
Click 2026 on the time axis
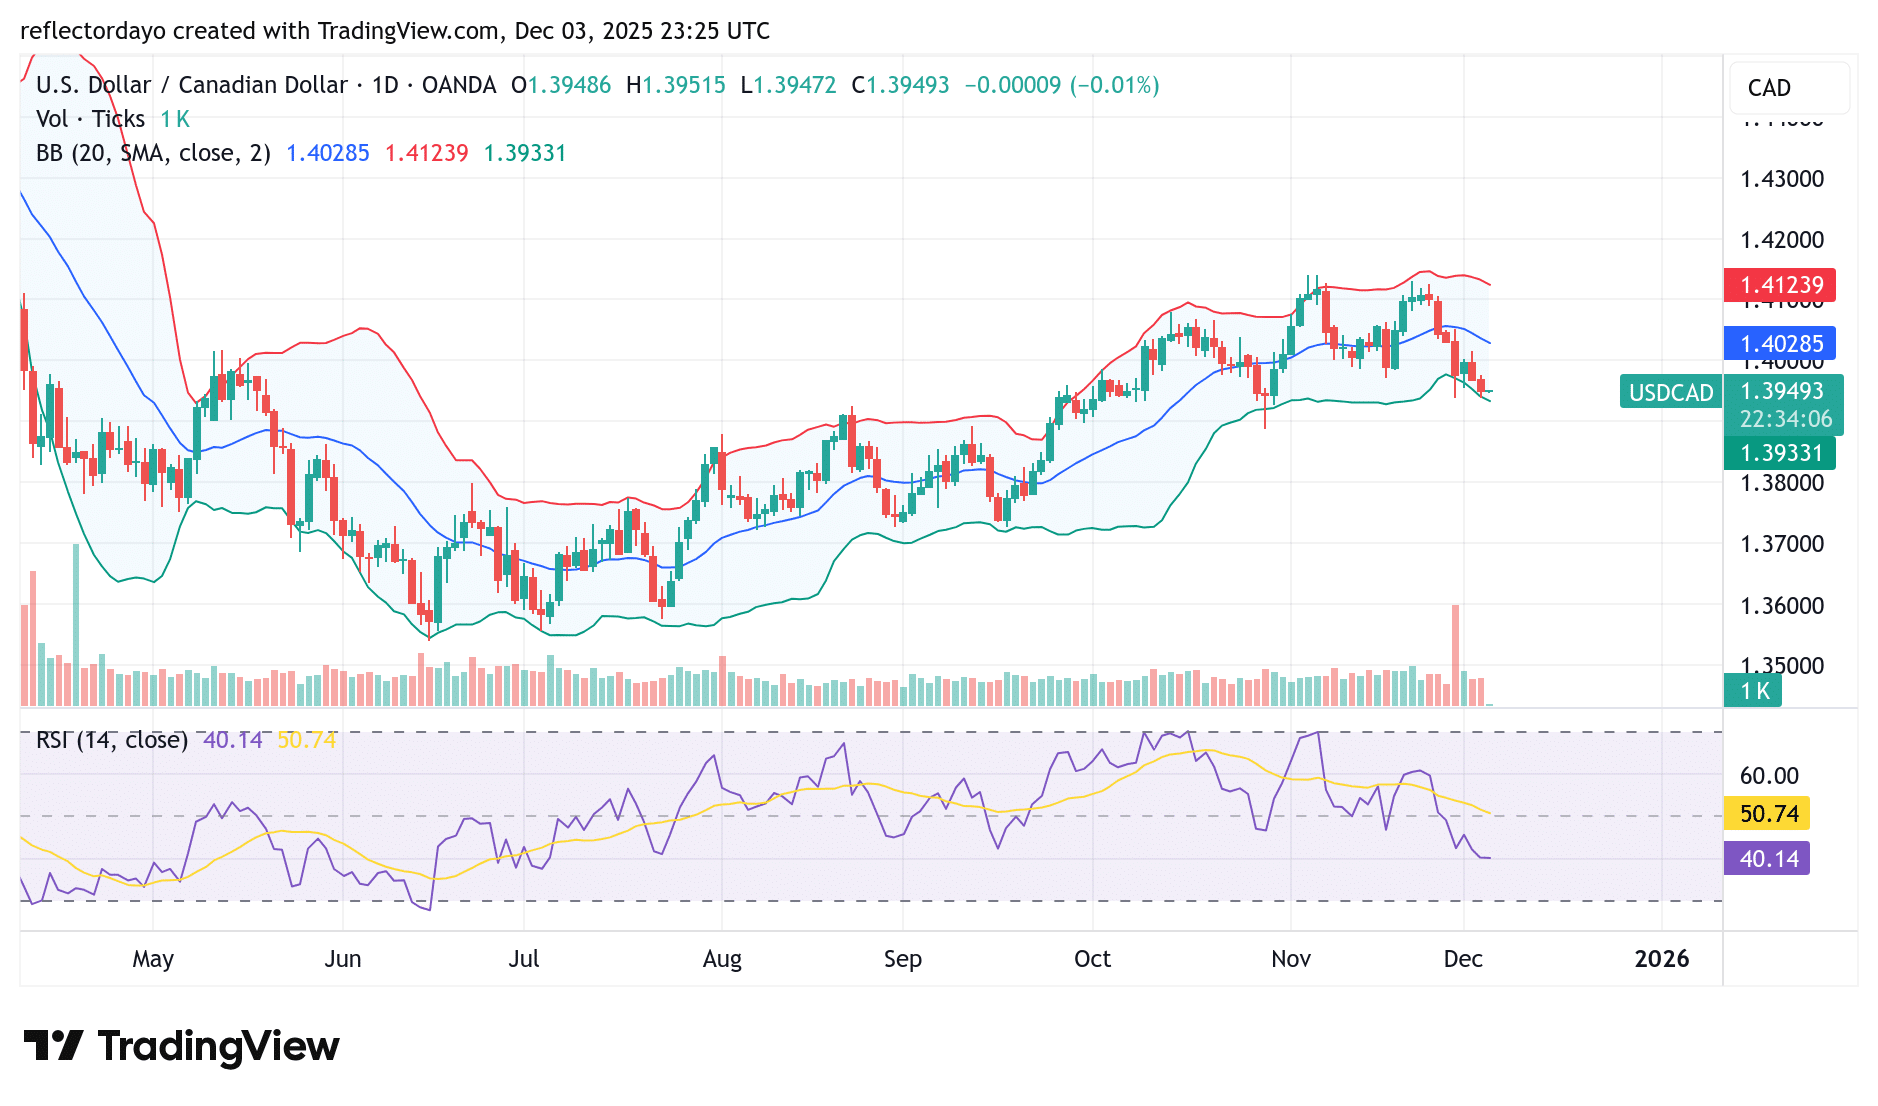pos(1662,958)
